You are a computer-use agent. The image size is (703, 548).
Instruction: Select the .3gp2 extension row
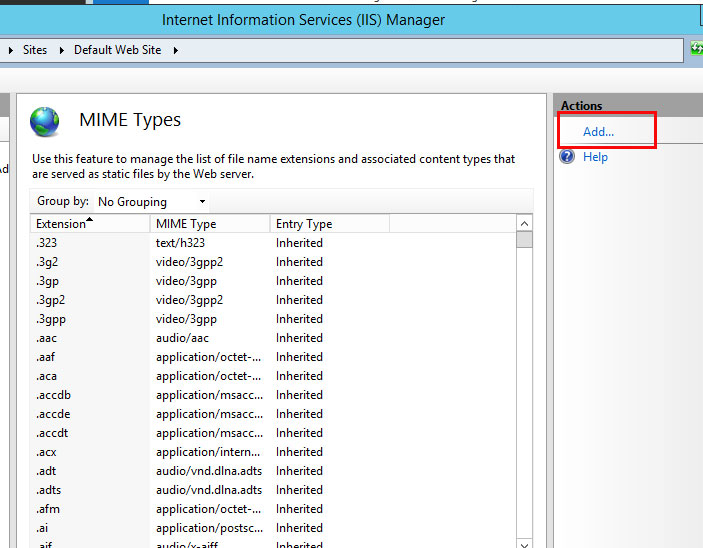273,300
